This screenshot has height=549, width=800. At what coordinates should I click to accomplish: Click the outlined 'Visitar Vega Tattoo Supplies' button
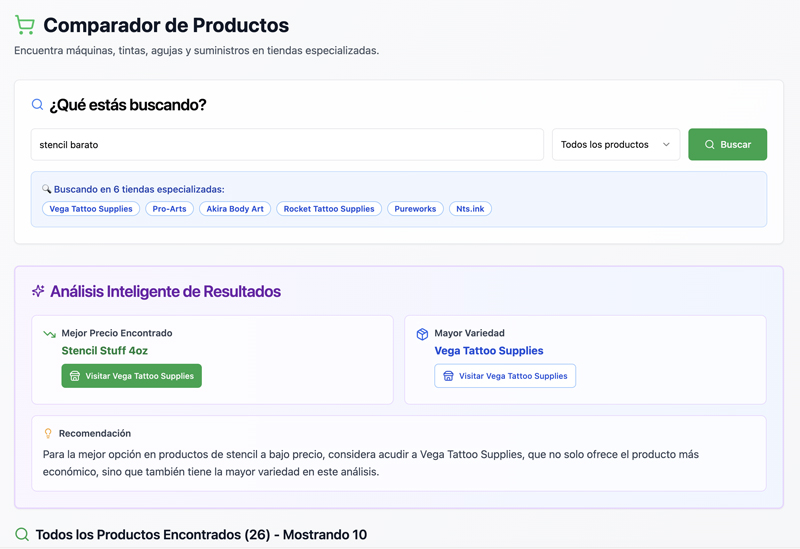click(505, 376)
